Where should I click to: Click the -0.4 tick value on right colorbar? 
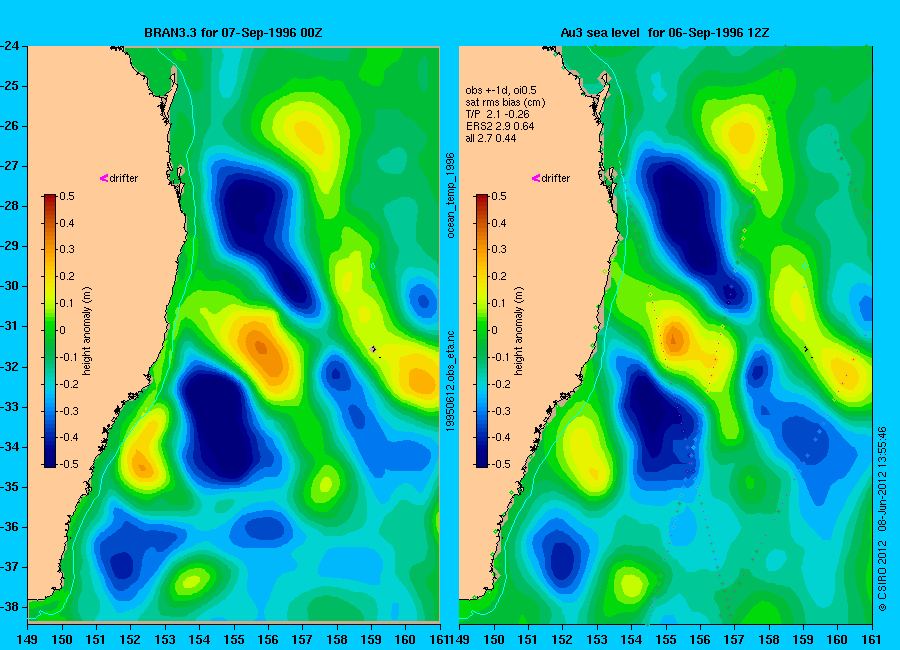pyautogui.click(x=501, y=437)
